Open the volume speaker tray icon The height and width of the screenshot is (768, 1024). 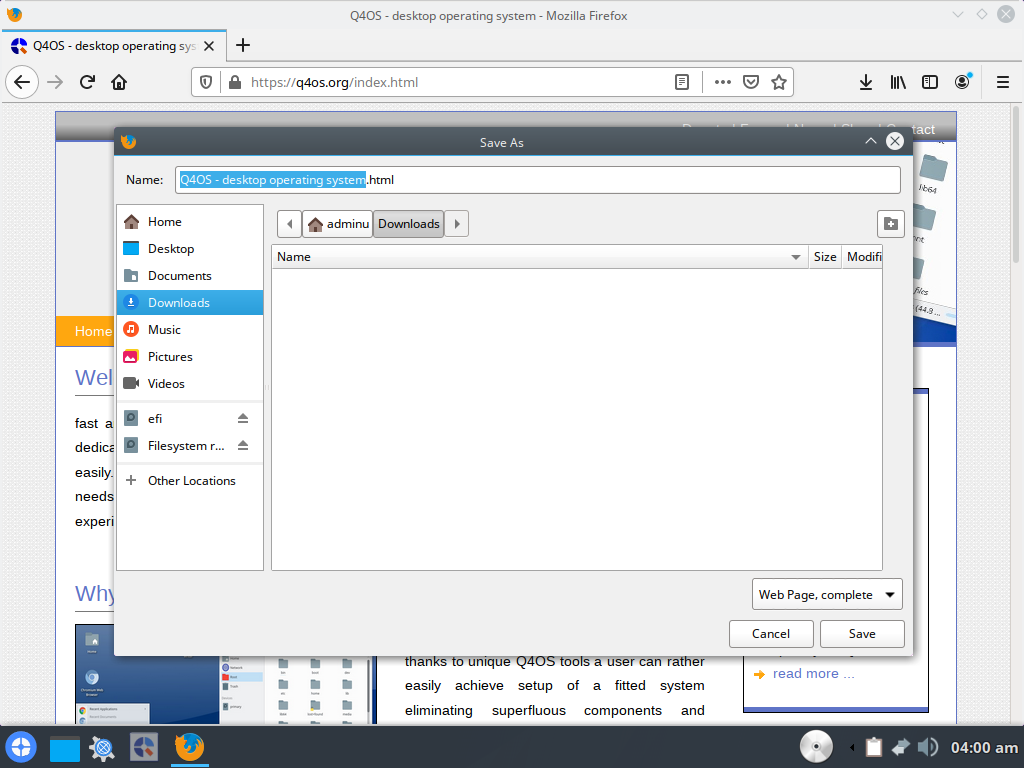pyautogui.click(x=927, y=747)
